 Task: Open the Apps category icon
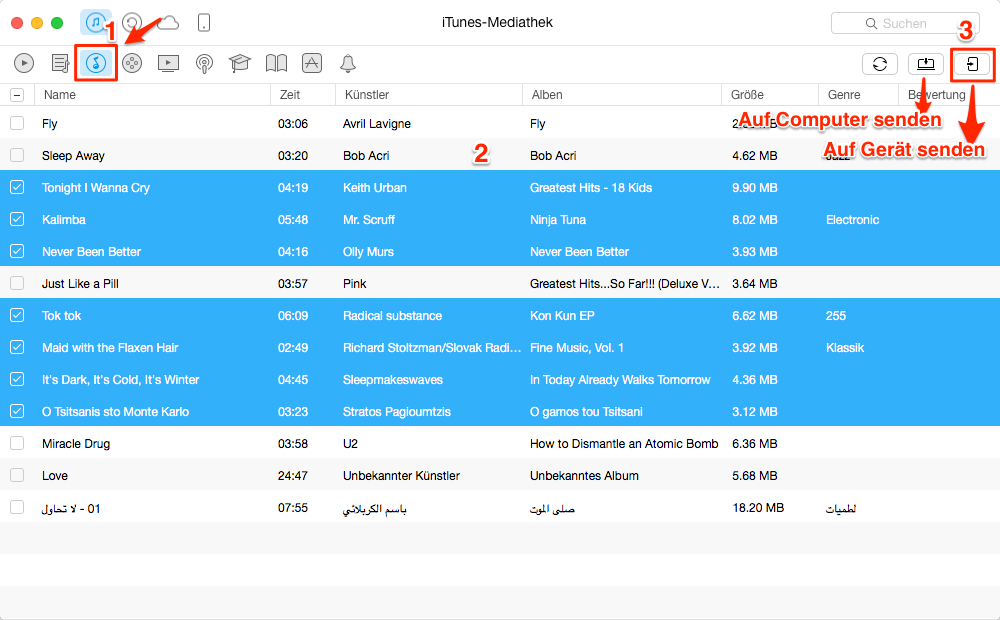pos(312,63)
